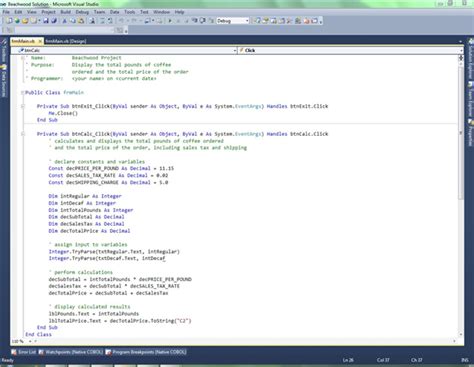This screenshot has width=474, height=367.
Task: Open the Data menu
Action: pos(114,12)
